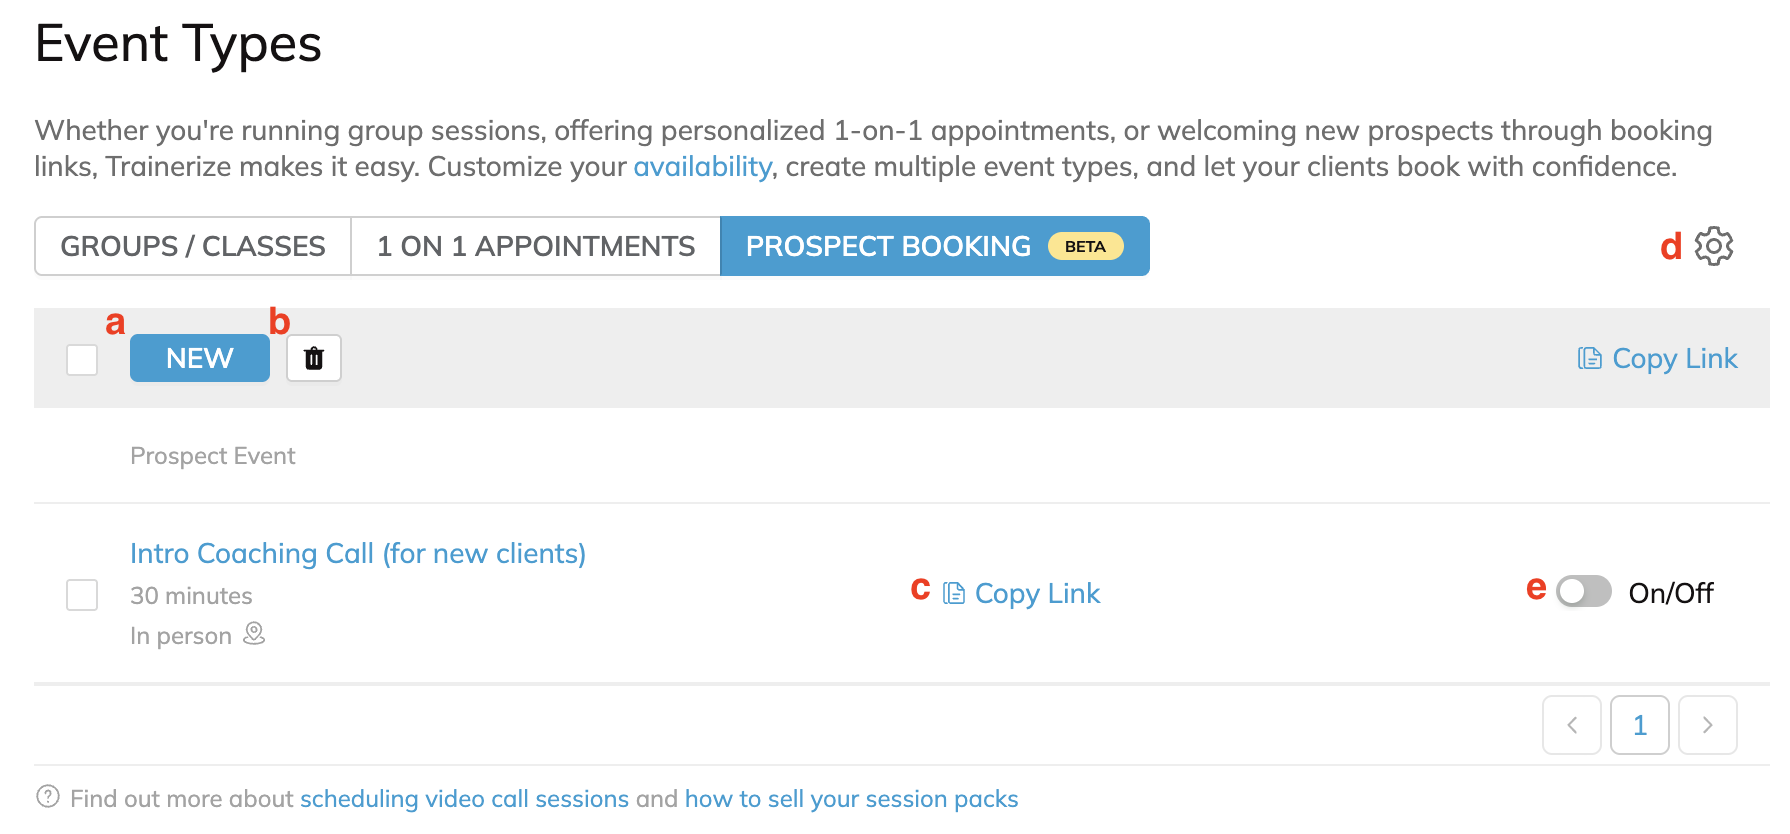Check the Intro Coaching Call row checkbox
Screen dimensions: 1790x834
(x=82, y=595)
